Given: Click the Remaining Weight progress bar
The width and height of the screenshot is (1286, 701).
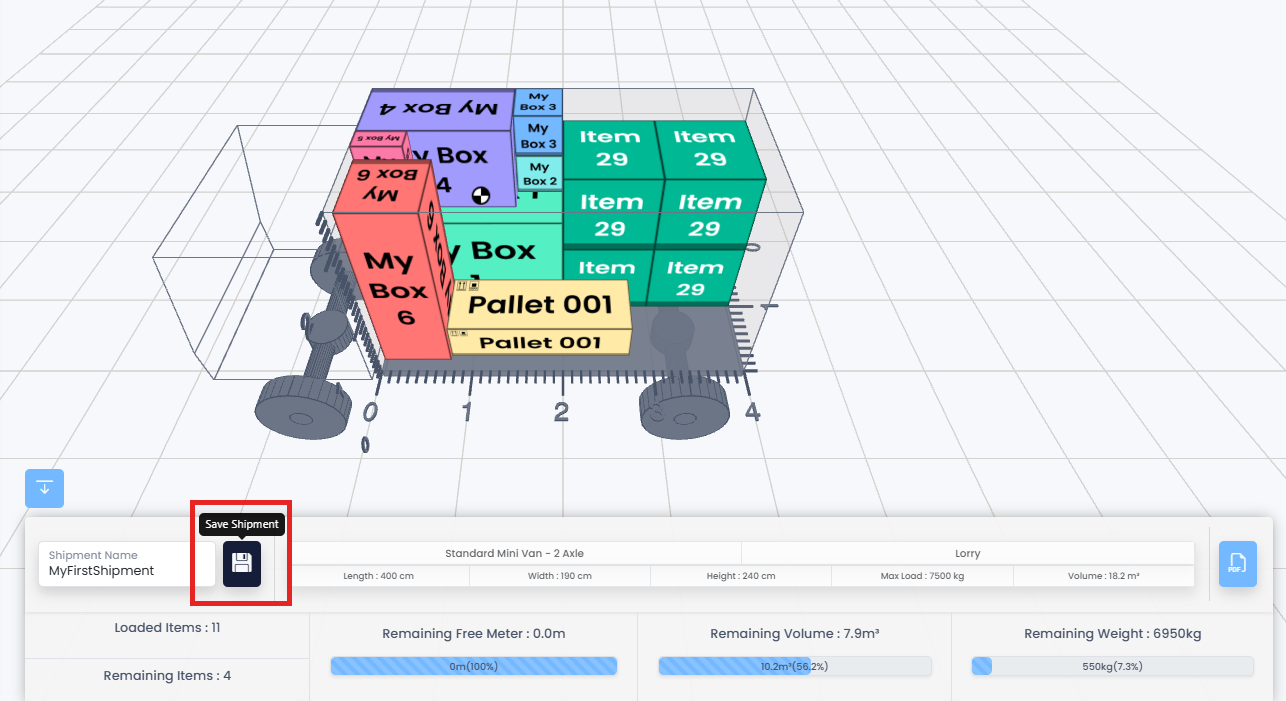Looking at the screenshot, I should [1111, 666].
